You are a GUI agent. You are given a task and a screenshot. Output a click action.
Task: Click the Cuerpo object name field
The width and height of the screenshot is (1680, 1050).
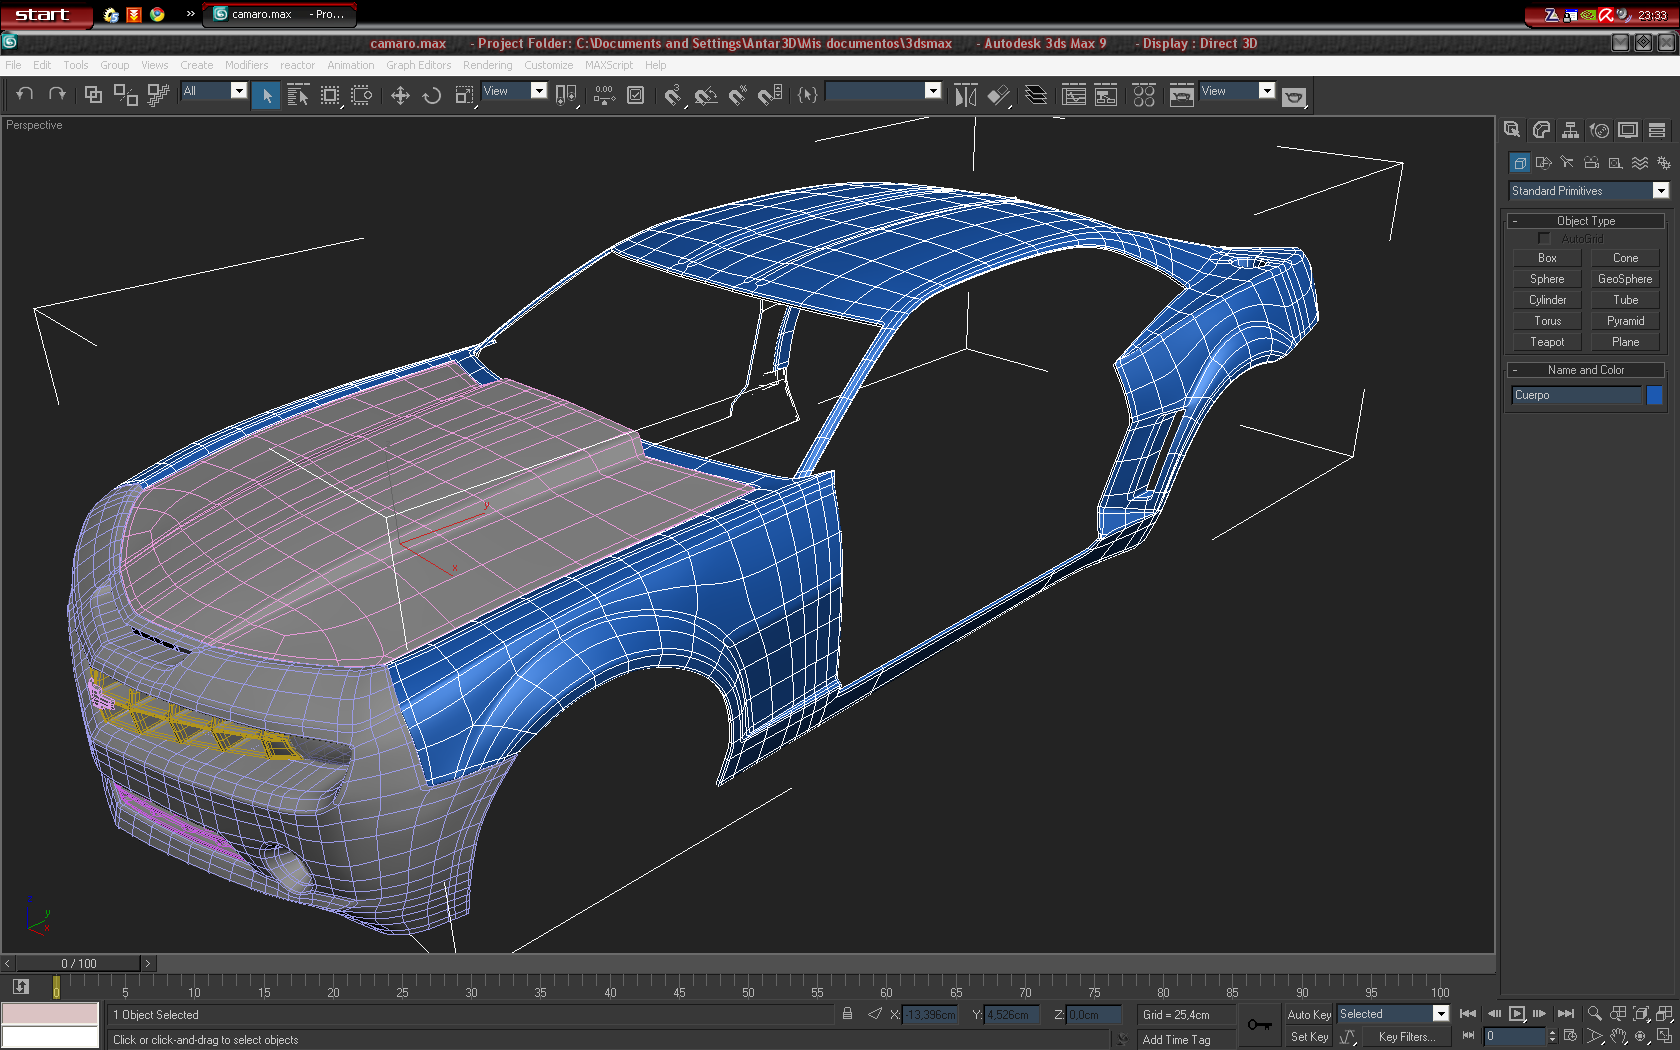1575,395
